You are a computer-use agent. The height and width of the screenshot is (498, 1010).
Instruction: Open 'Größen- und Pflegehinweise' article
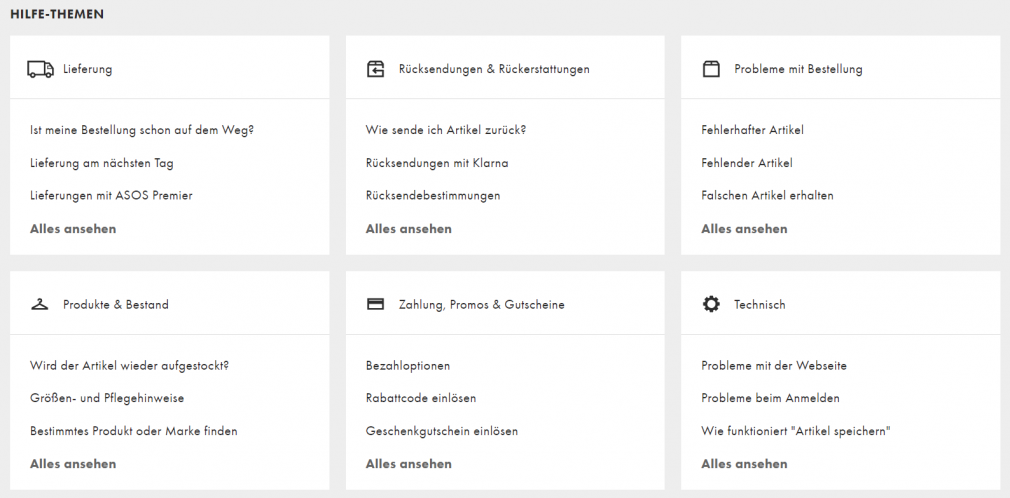(107, 398)
